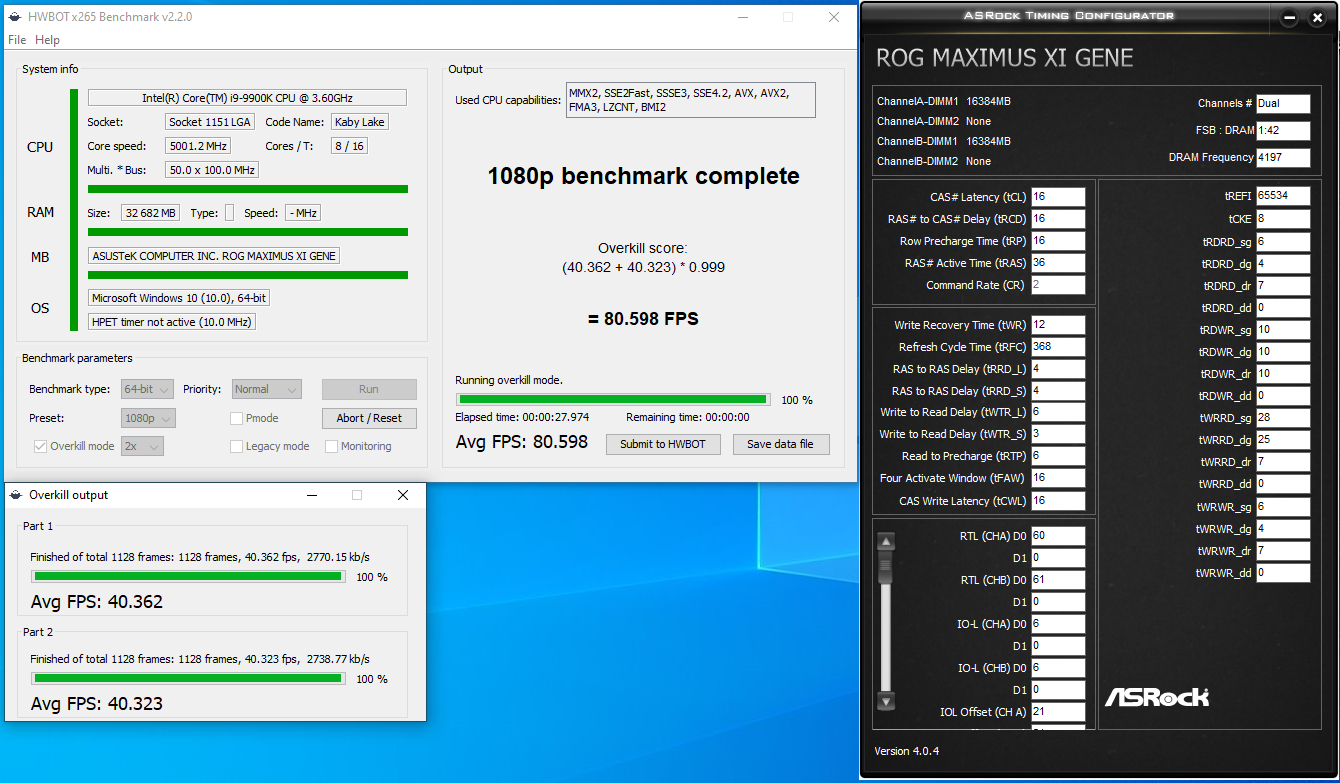Open the Preset dropdown showing 1080p
The height and width of the screenshot is (783, 1340).
click(148, 418)
